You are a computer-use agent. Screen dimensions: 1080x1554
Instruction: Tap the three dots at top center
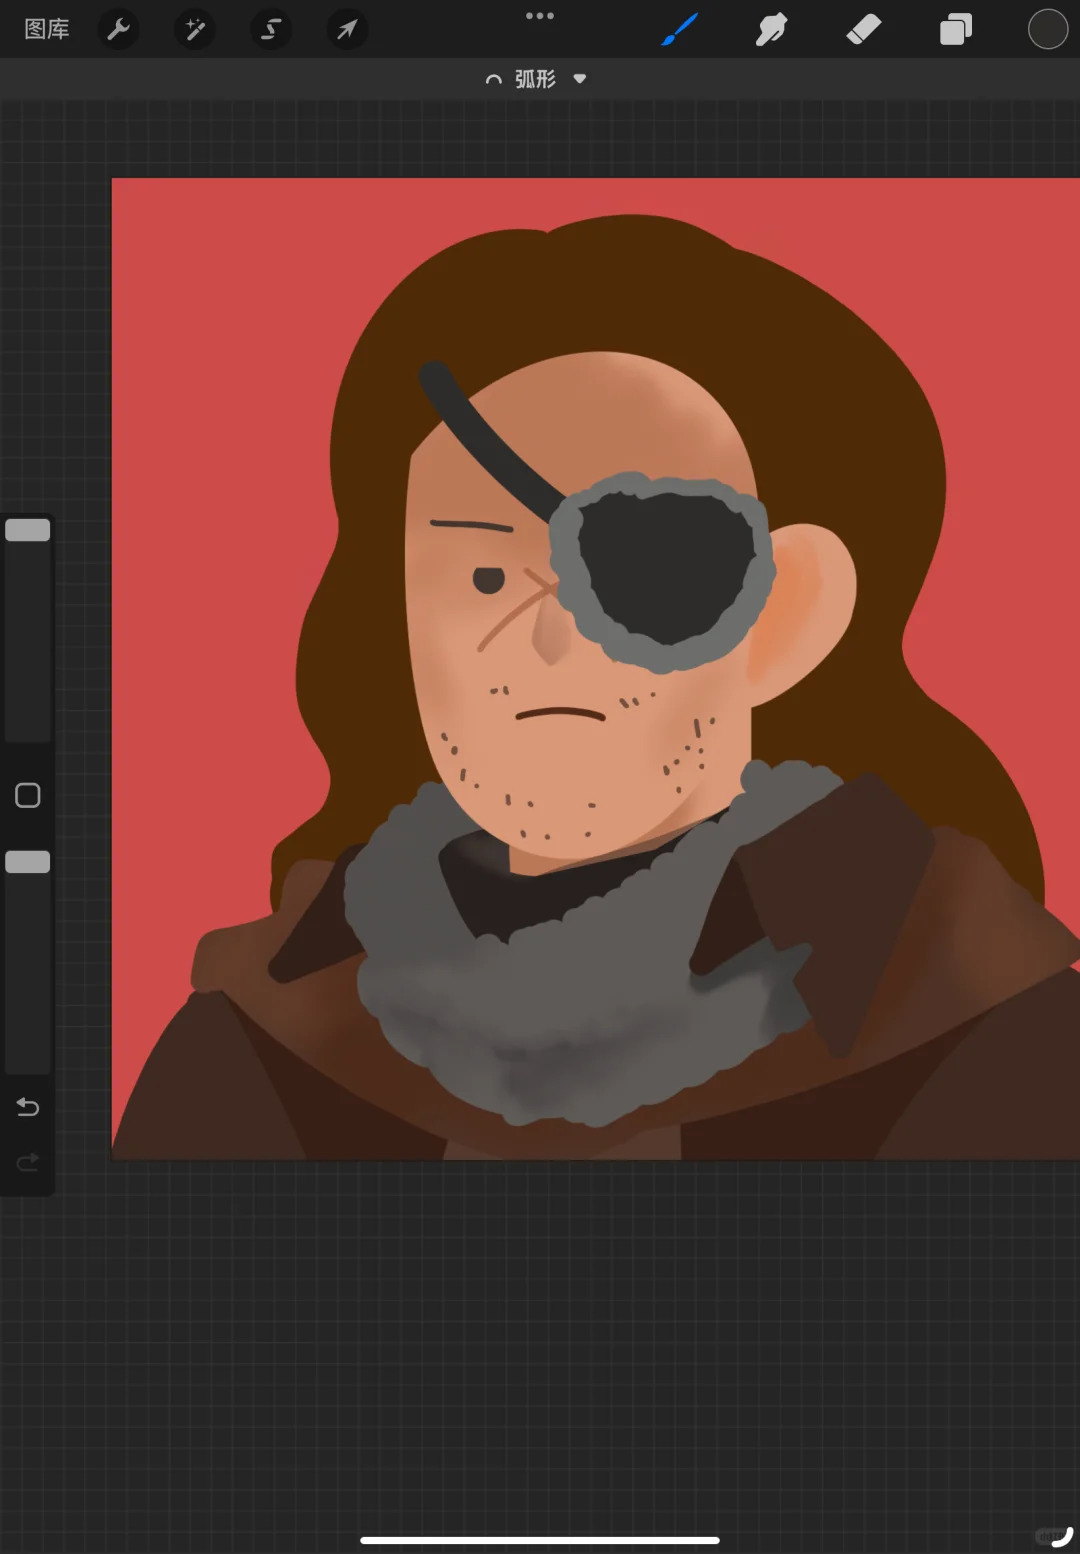pyautogui.click(x=540, y=16)
